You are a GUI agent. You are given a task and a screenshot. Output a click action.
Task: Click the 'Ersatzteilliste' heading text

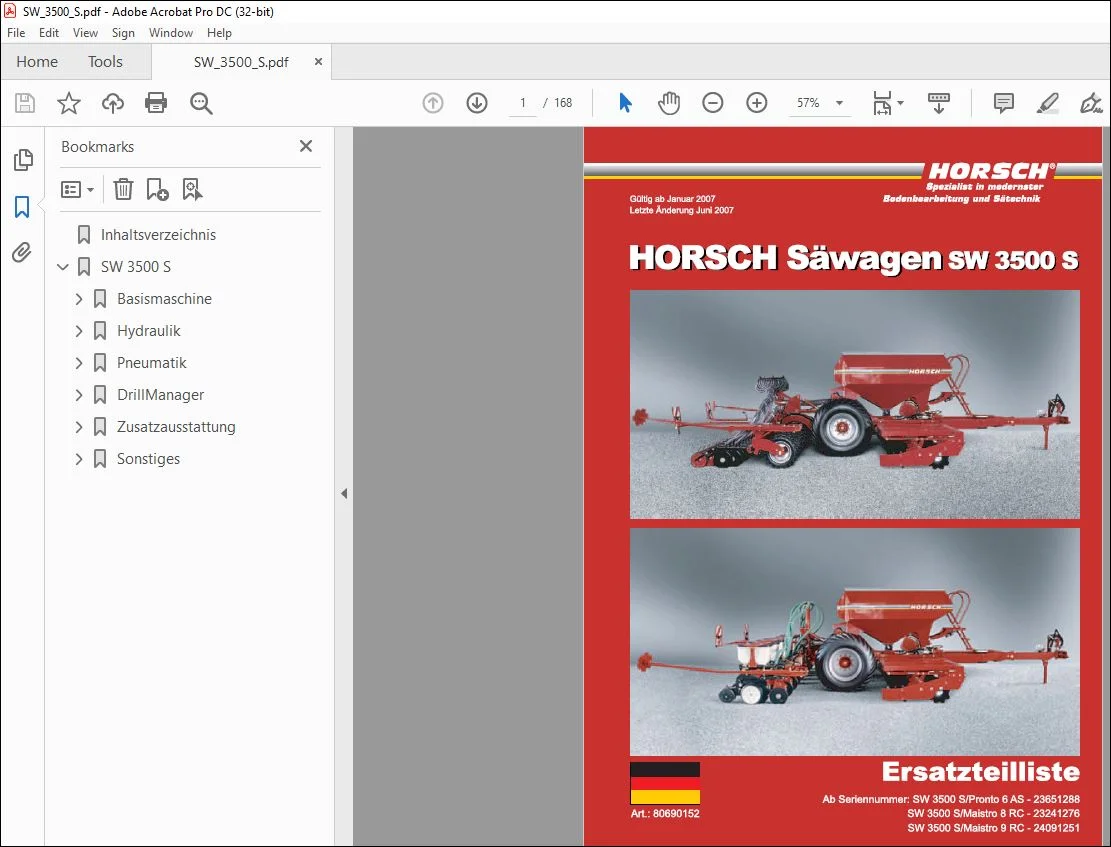[x=981, y=771]
